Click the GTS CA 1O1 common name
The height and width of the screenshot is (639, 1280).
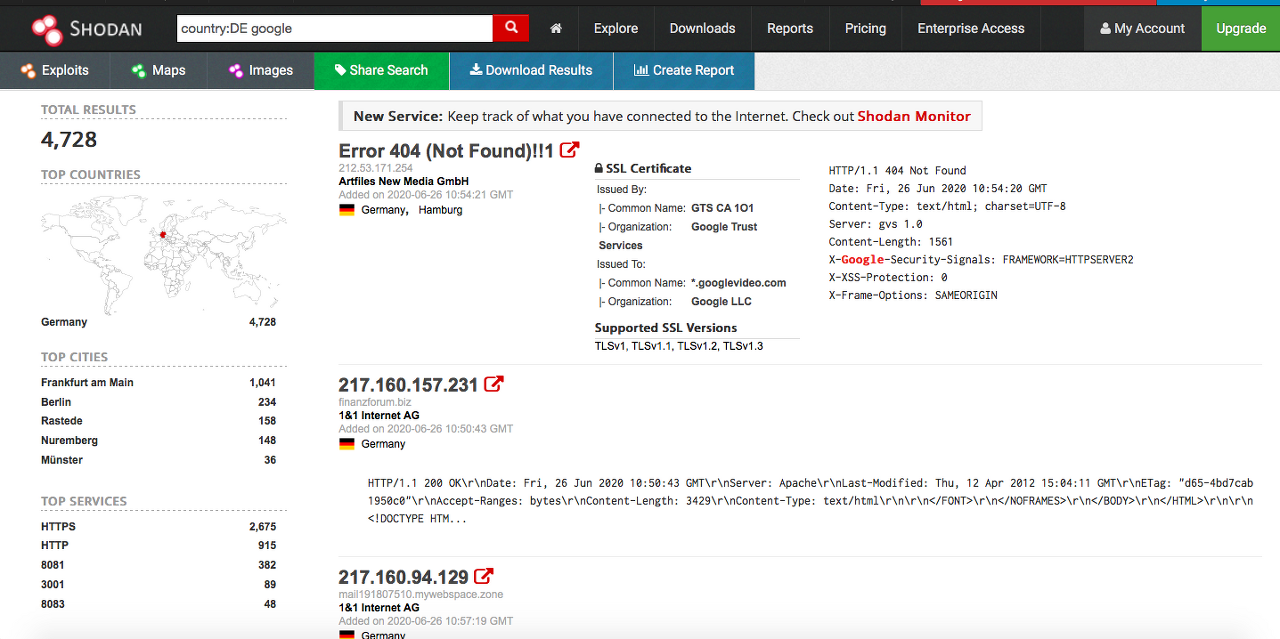[x=722, y=208]
